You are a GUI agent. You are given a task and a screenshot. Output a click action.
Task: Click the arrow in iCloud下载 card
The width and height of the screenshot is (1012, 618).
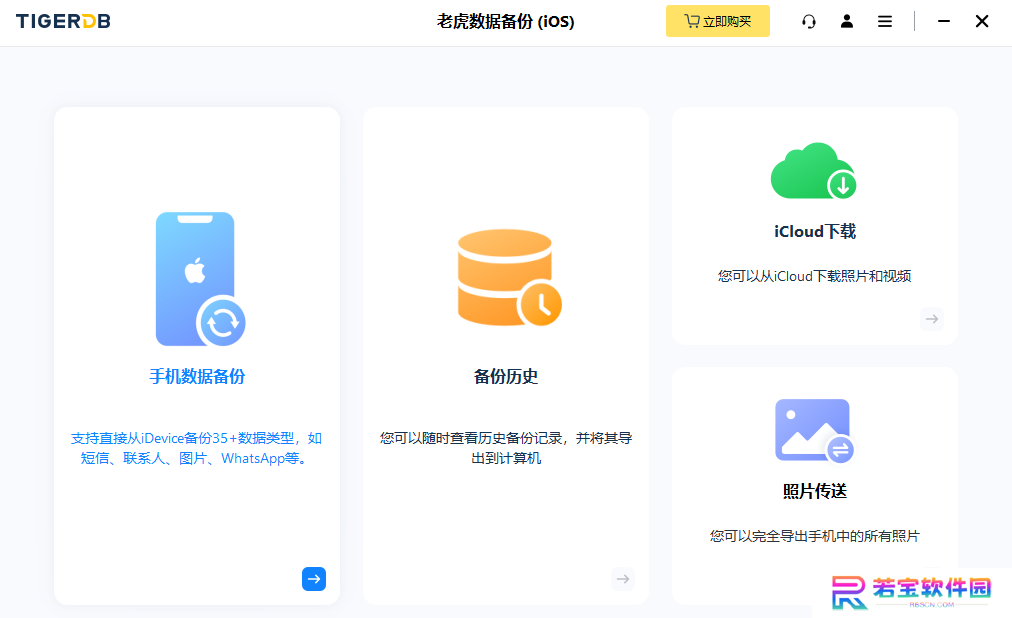click(x=931, y=319)
